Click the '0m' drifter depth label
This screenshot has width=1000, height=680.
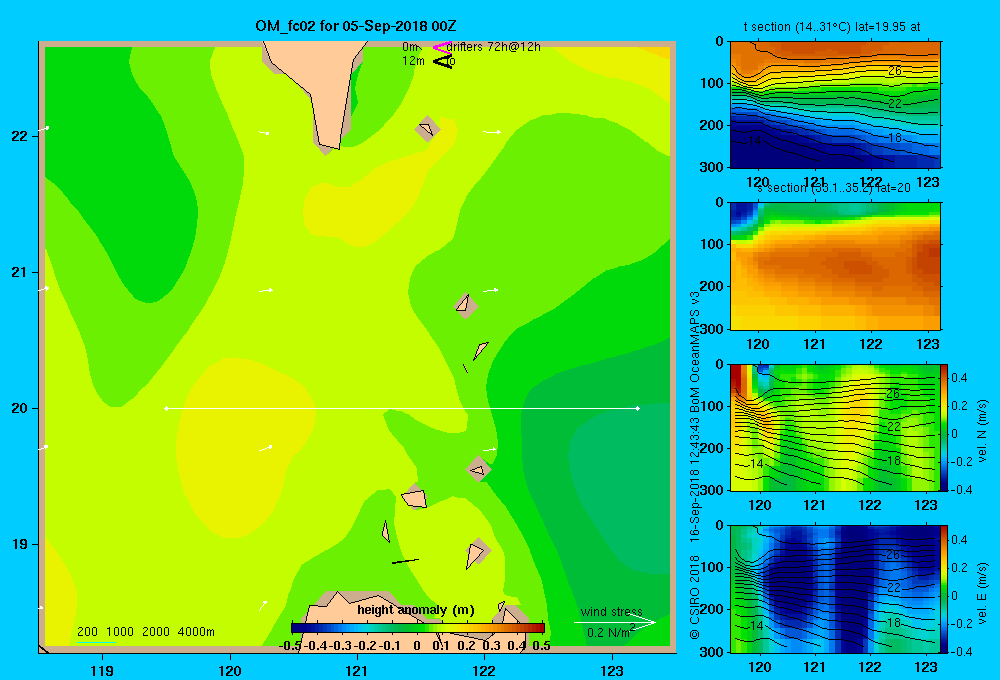pos(411,47)
